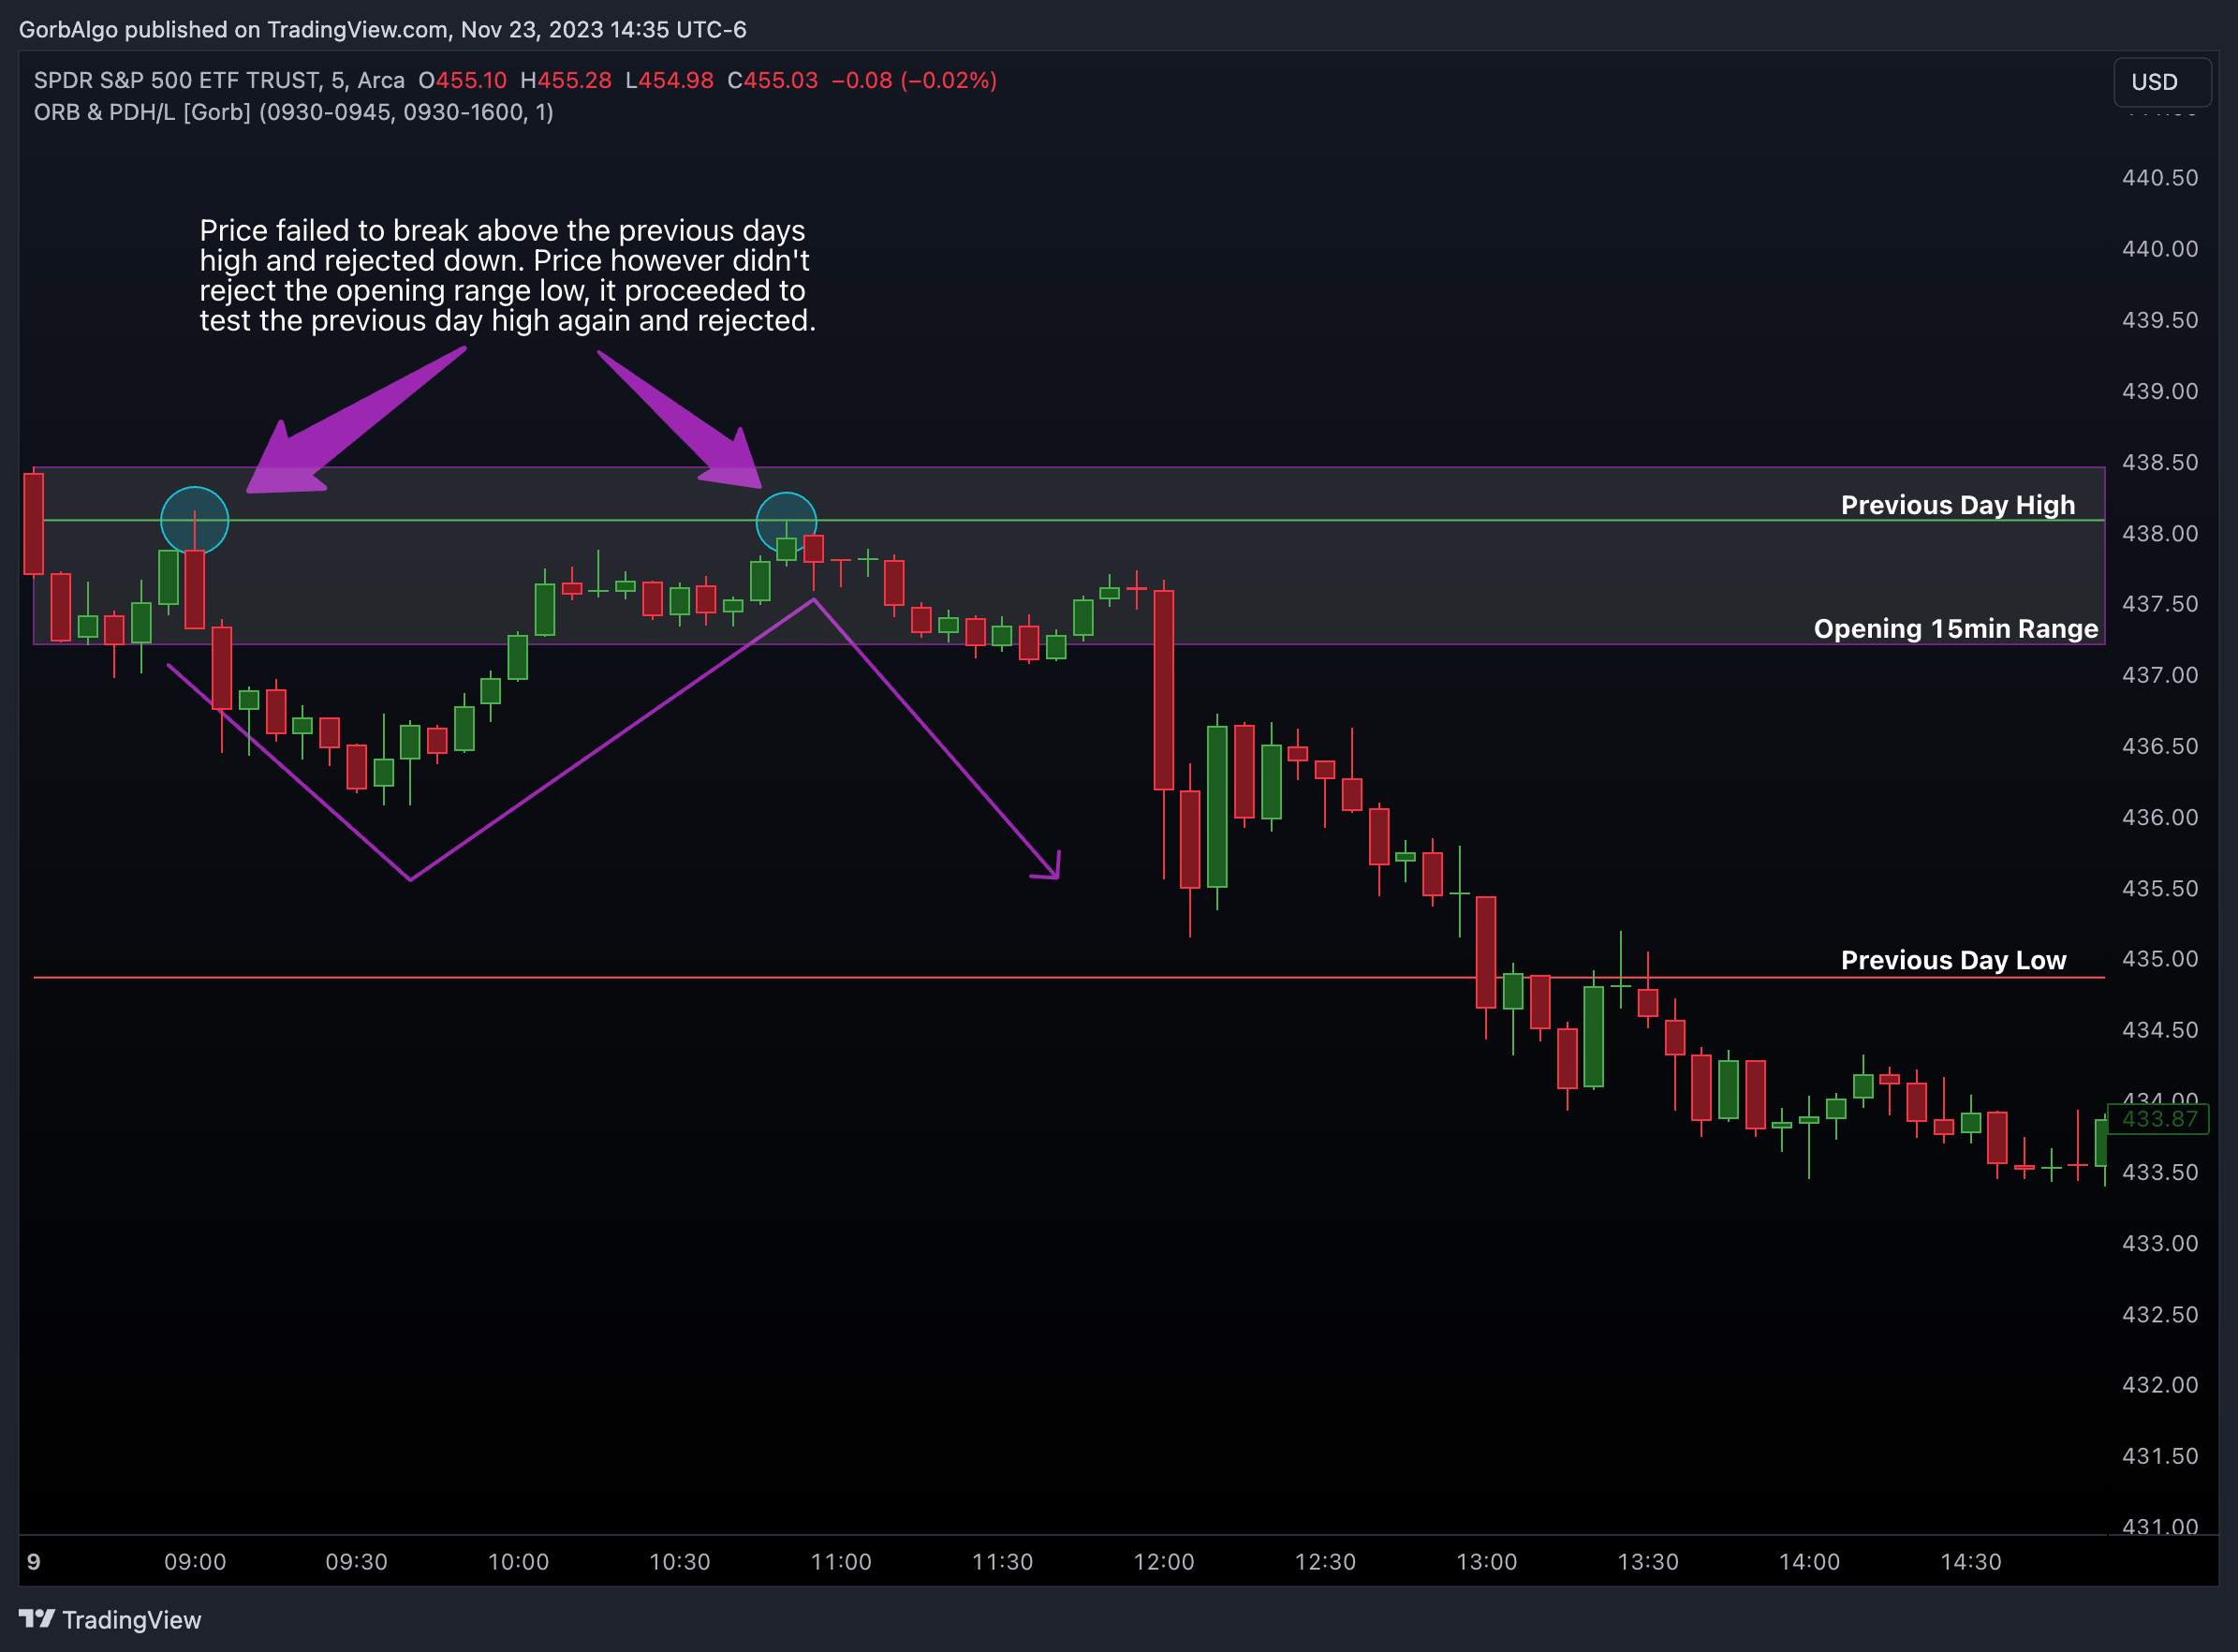The height and width of the screenshot is (1652, 2238).
Task: Select the Previous Day Low label
Action: [1953, 960]
